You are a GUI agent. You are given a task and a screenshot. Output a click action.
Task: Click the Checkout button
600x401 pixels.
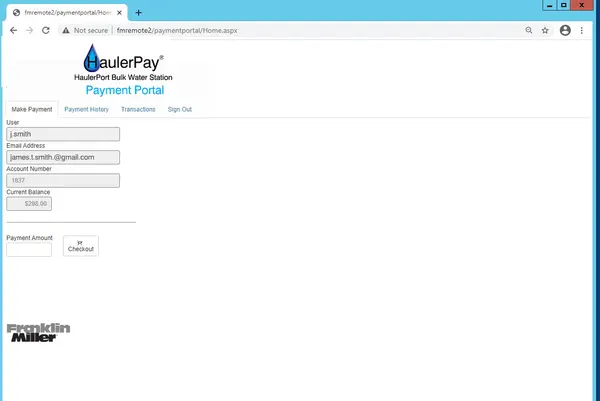[x=81, y=246]
